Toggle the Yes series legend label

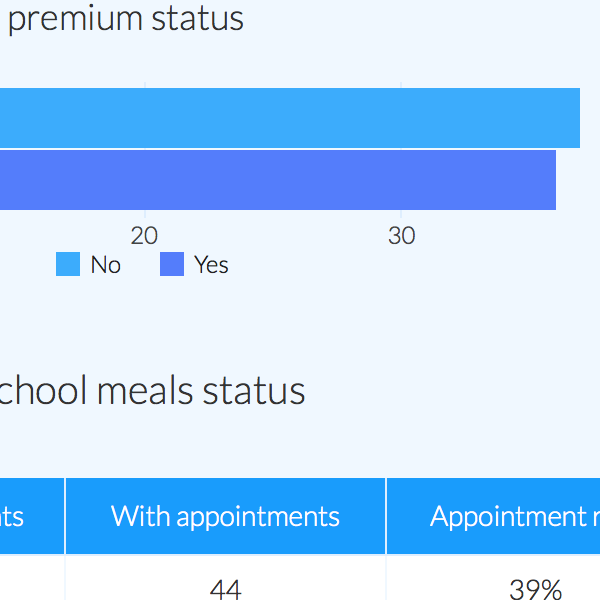[x=211, y=265]
